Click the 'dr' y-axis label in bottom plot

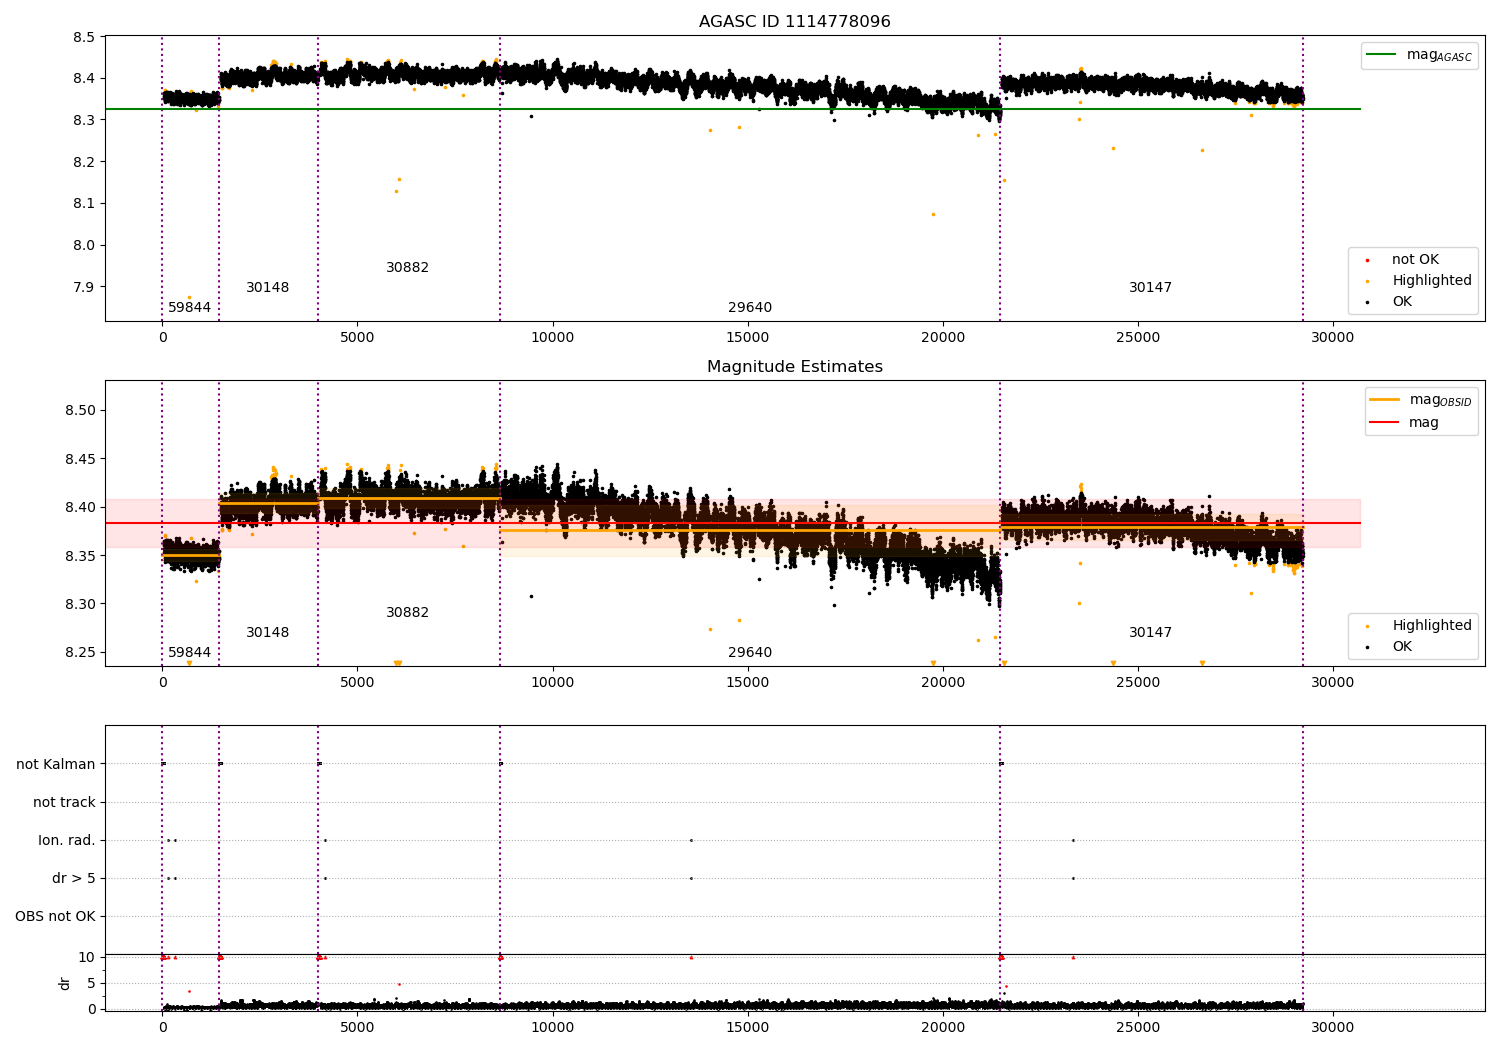coord(65,983)
